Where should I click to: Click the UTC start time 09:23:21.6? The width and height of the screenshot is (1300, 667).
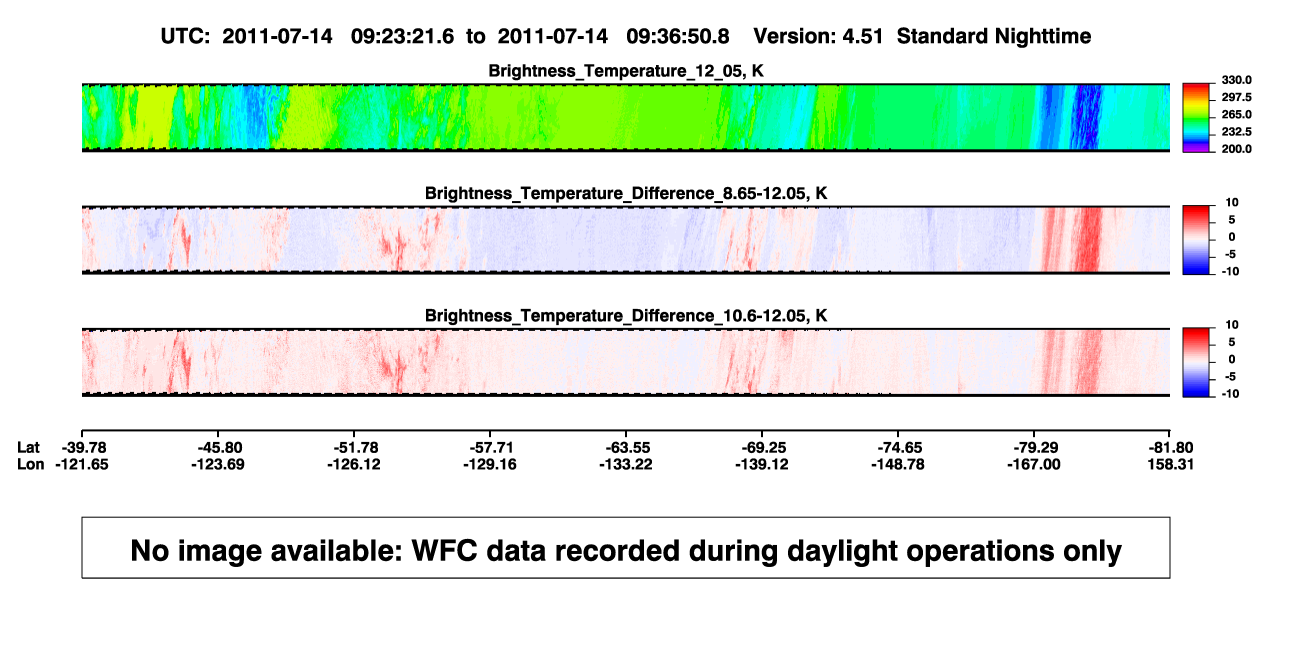tap(402, 36)
